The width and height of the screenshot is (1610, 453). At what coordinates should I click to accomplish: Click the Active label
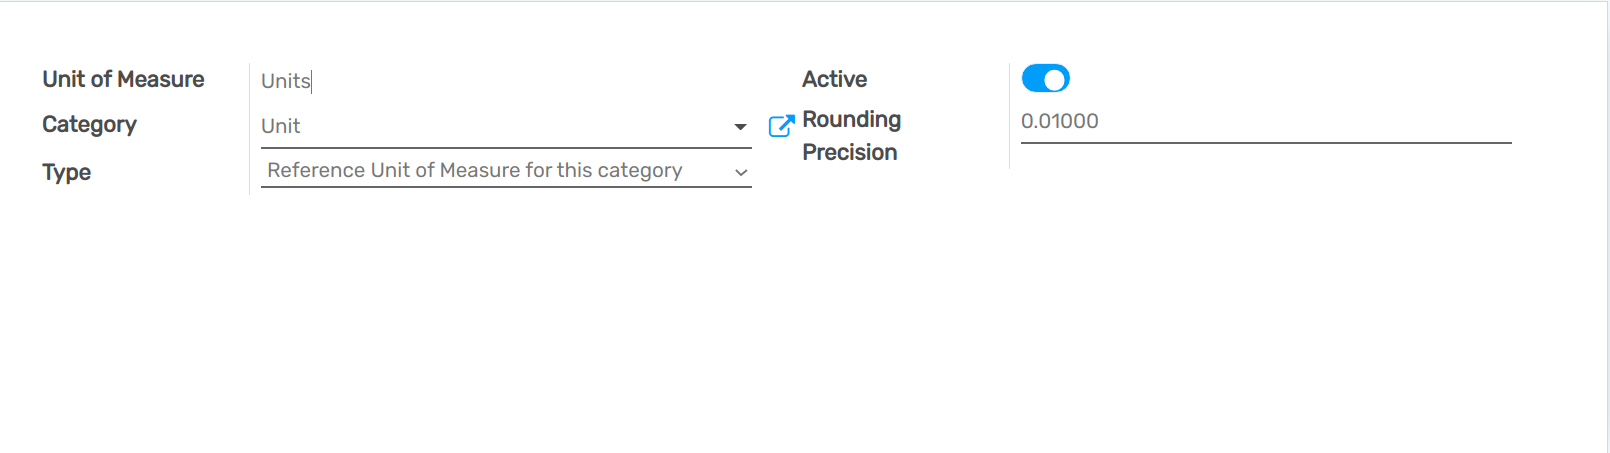point(834,80)
